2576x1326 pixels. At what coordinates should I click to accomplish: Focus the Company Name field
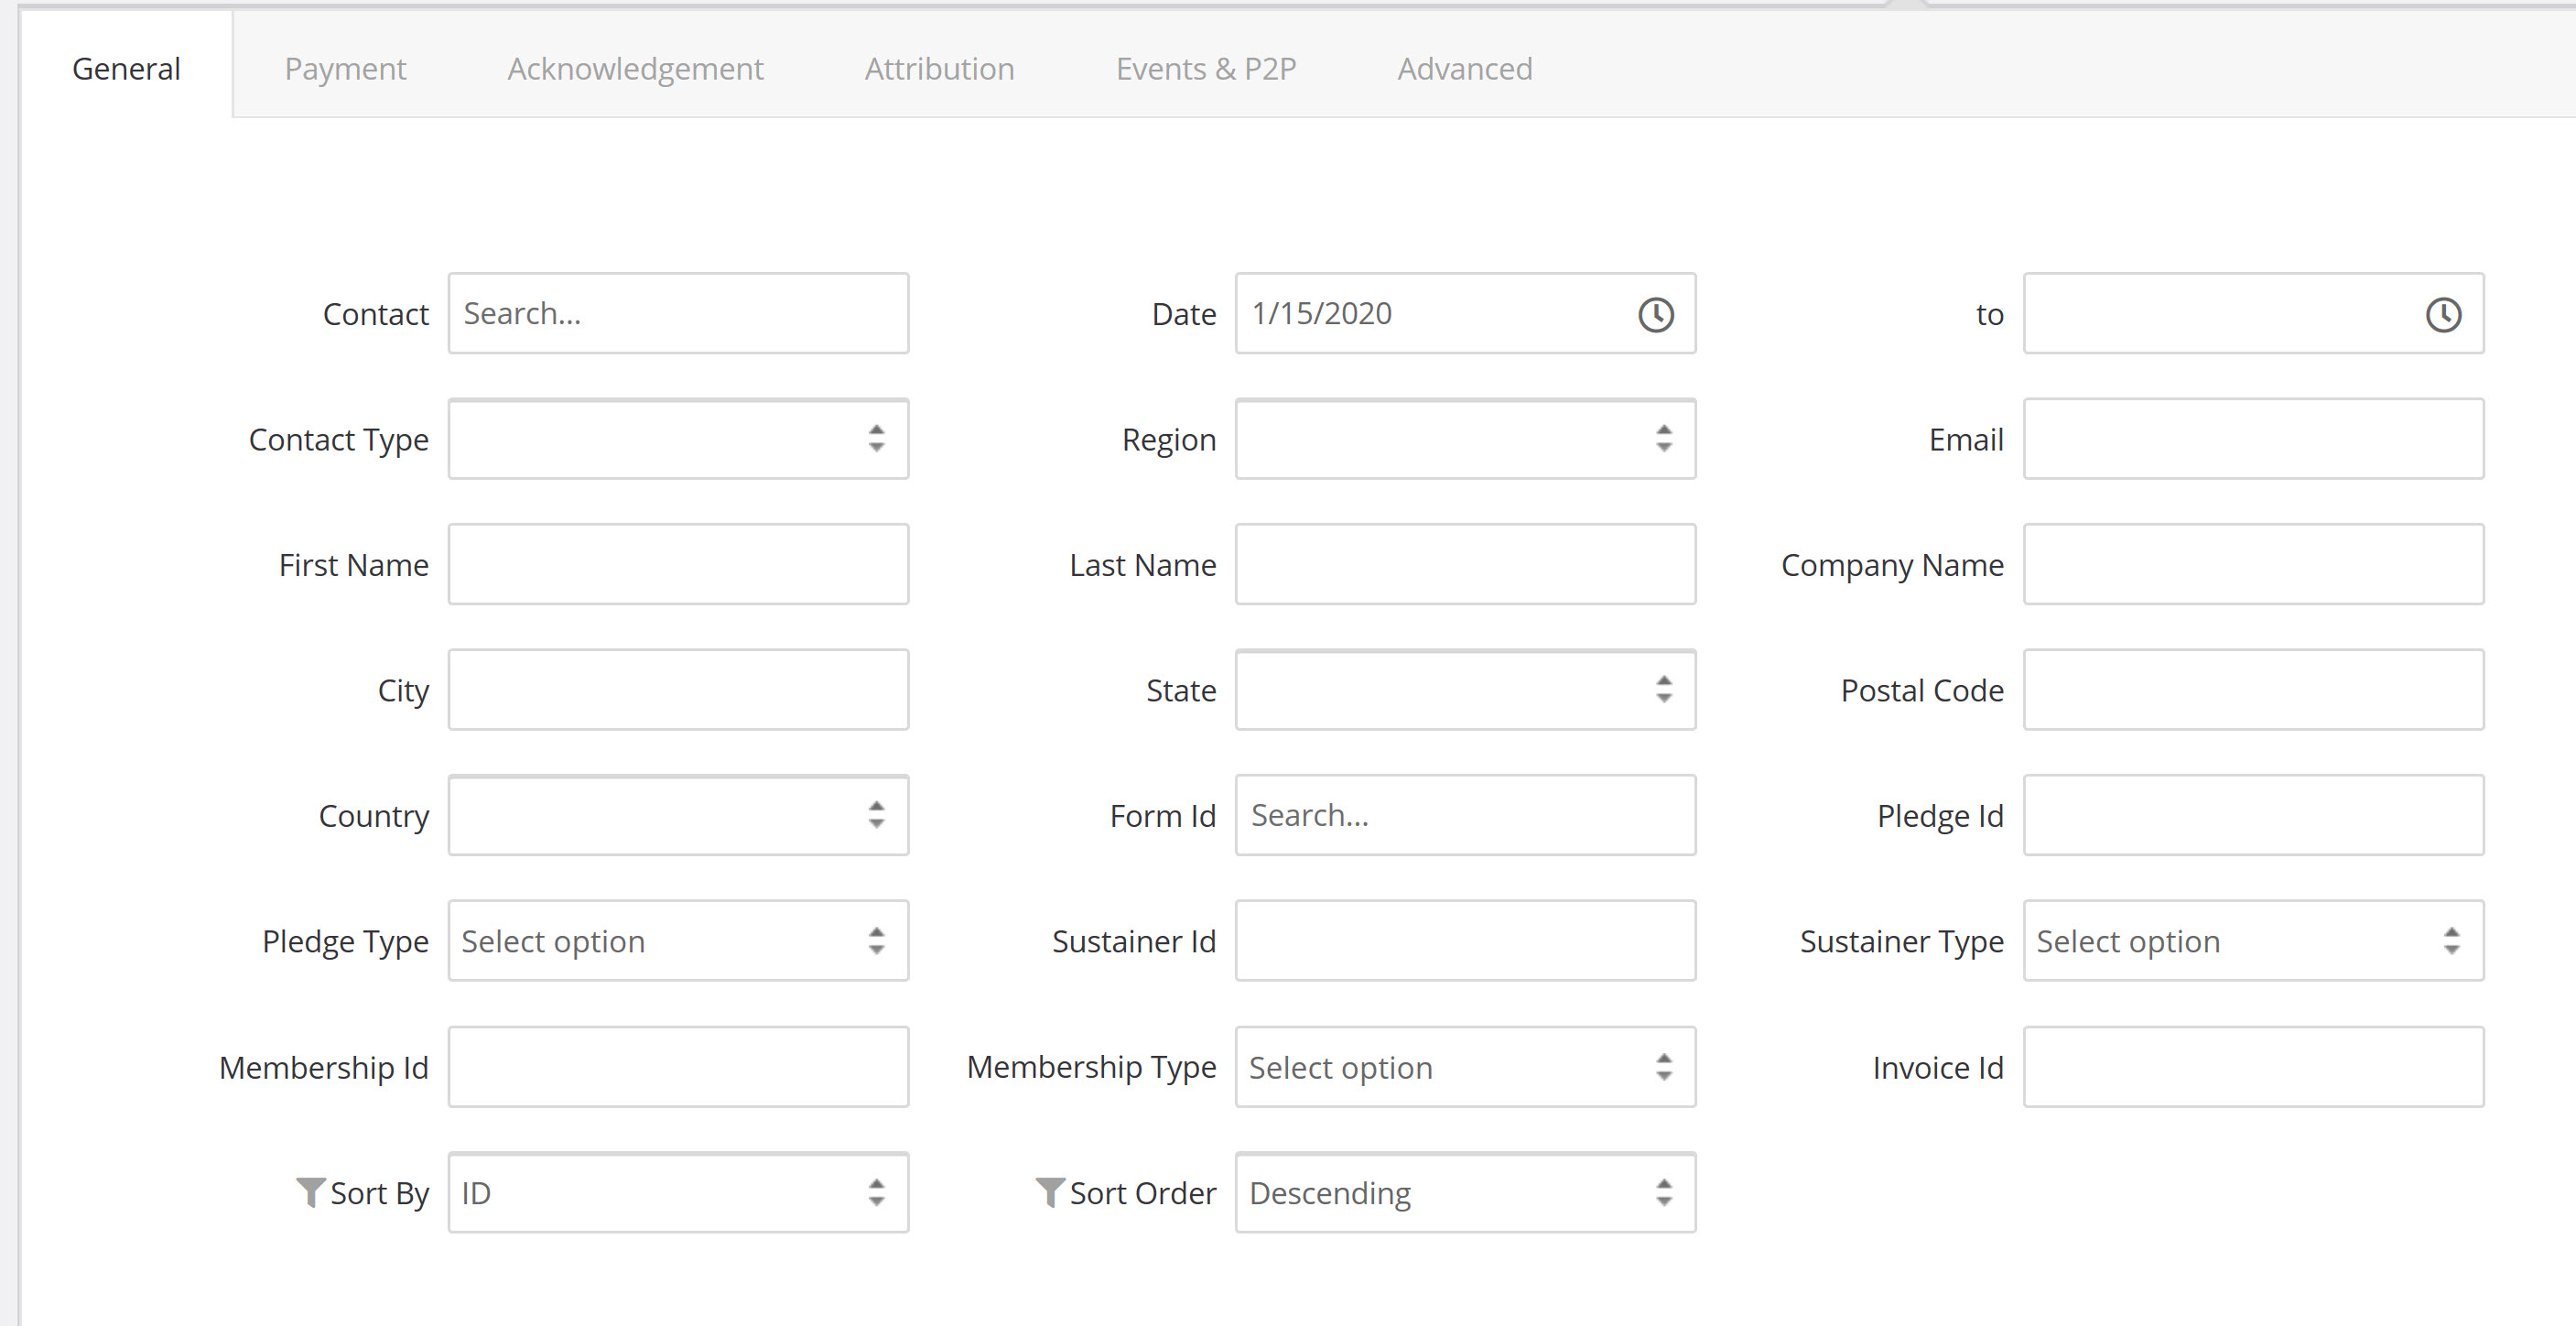pos(2253,564)
